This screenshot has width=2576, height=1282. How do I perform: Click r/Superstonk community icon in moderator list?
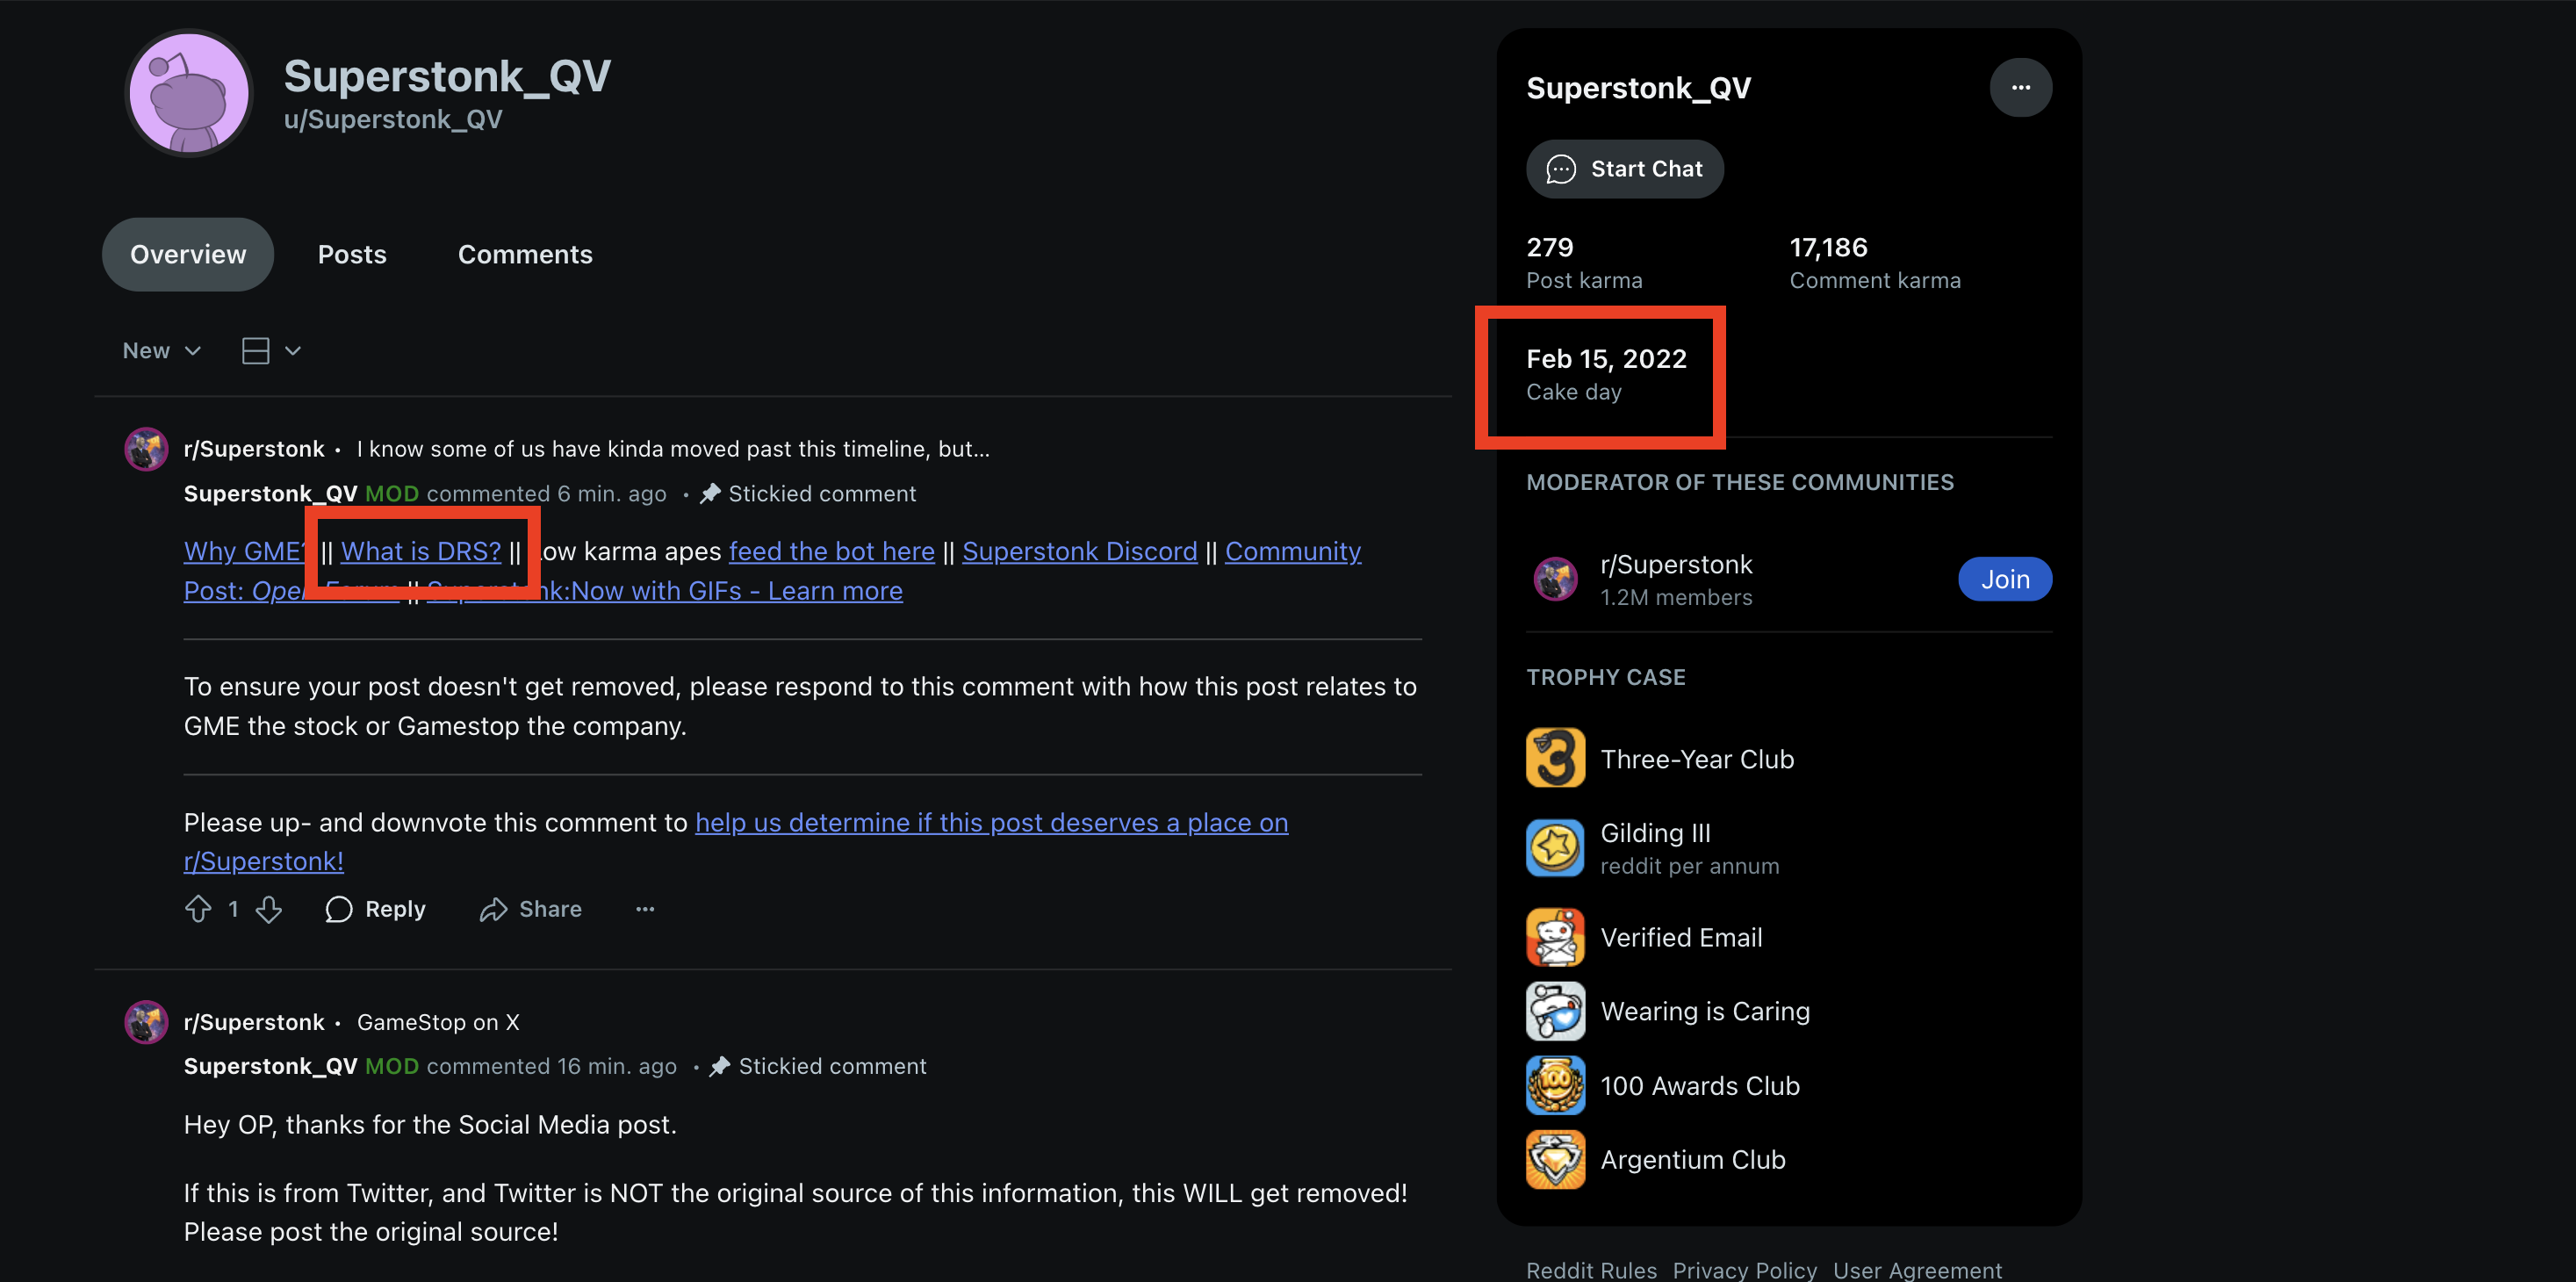coord(1555,579)
